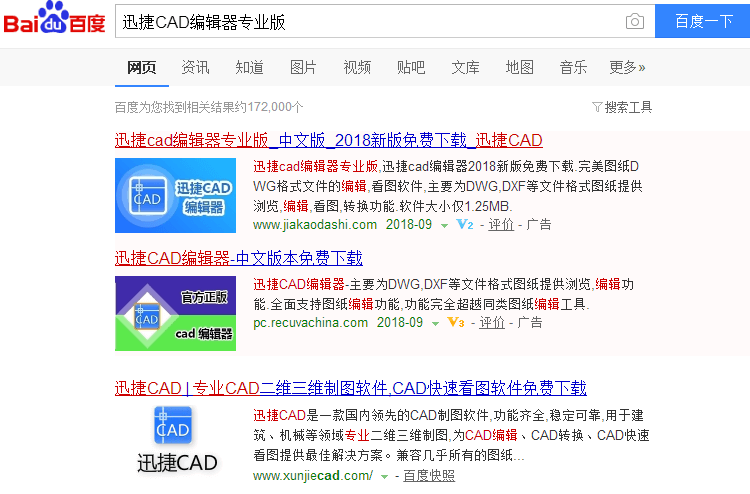The width and height of the screenshot is (750, 494).
Task: Expand 更多» categories
Action: pyautogui.click(x=627, y=67)
